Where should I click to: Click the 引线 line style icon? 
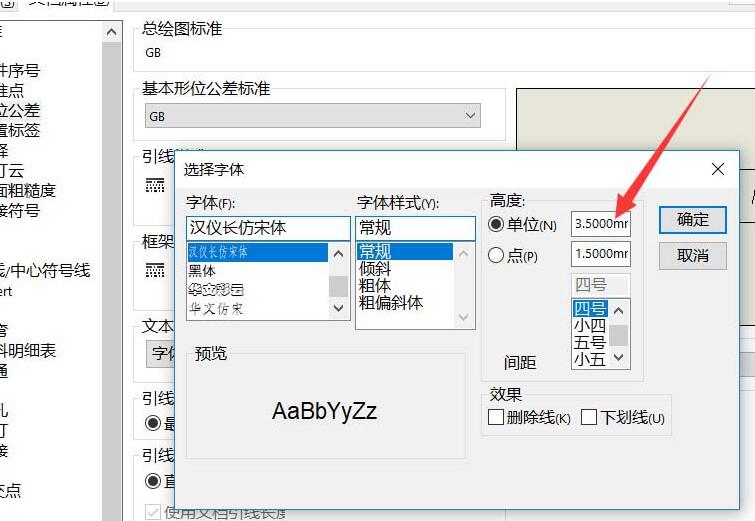[x=155, y=185]
